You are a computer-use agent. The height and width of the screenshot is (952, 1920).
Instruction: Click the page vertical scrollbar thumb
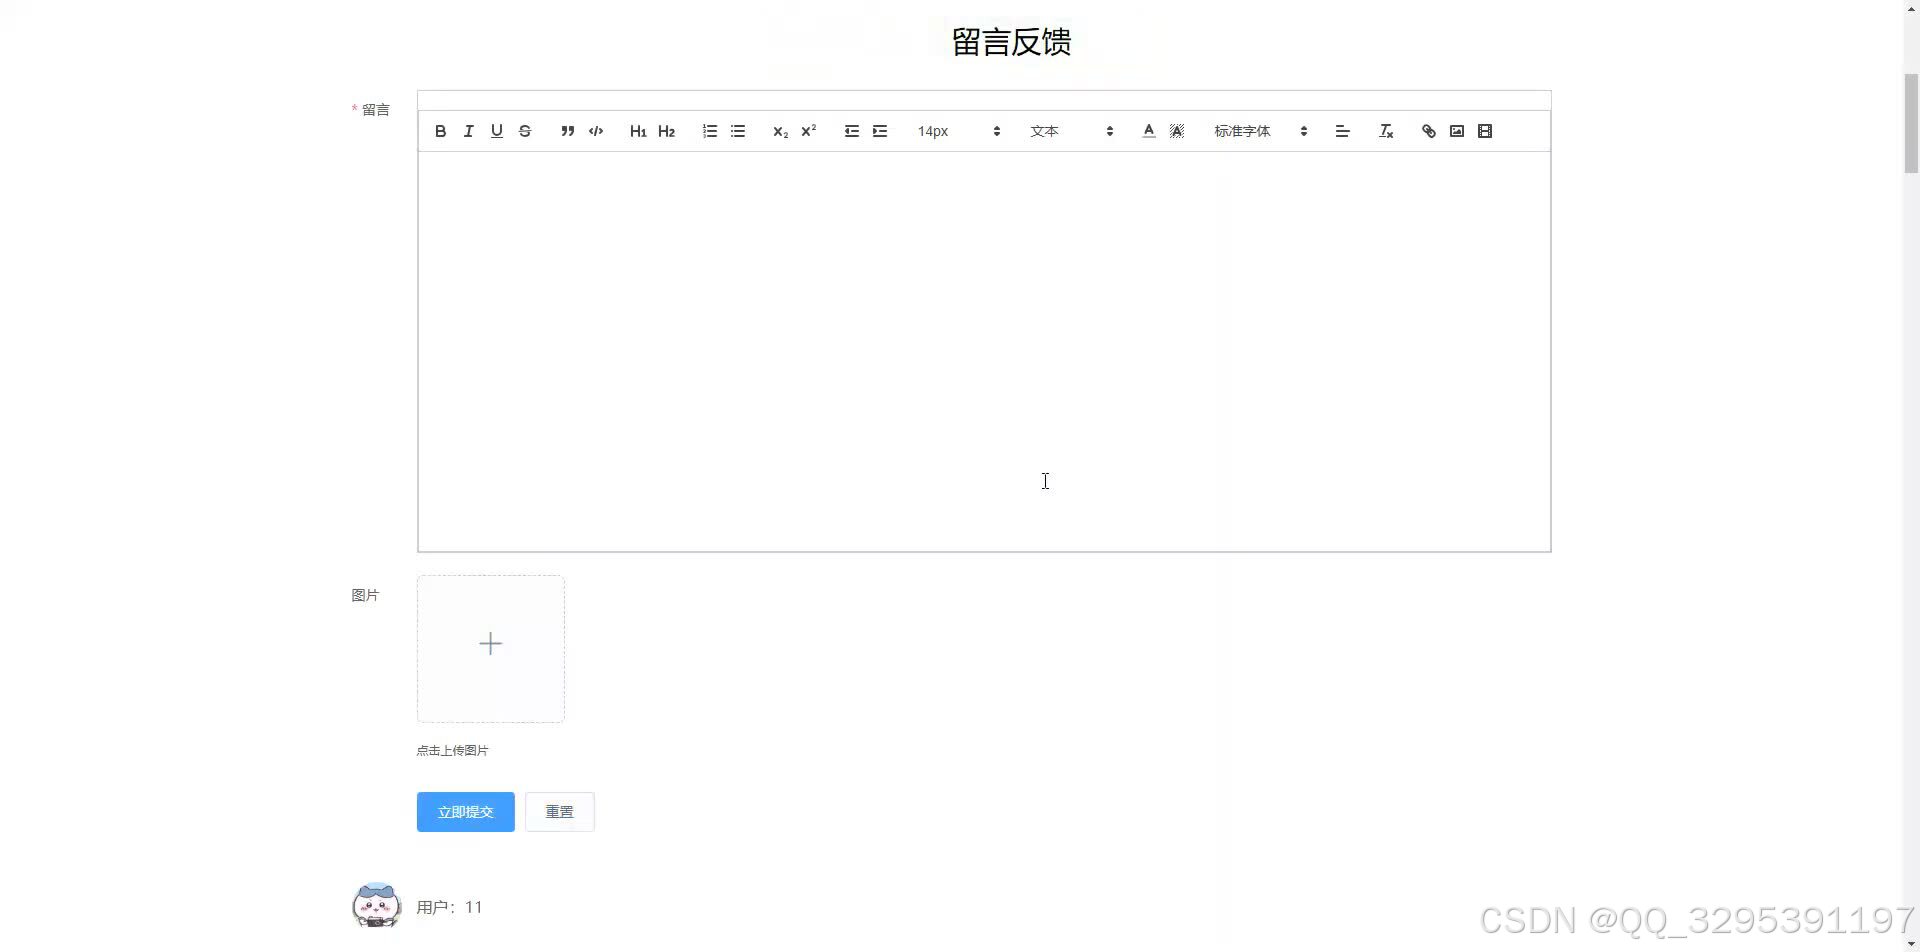pyautogui.click(x=1910, y=124)
